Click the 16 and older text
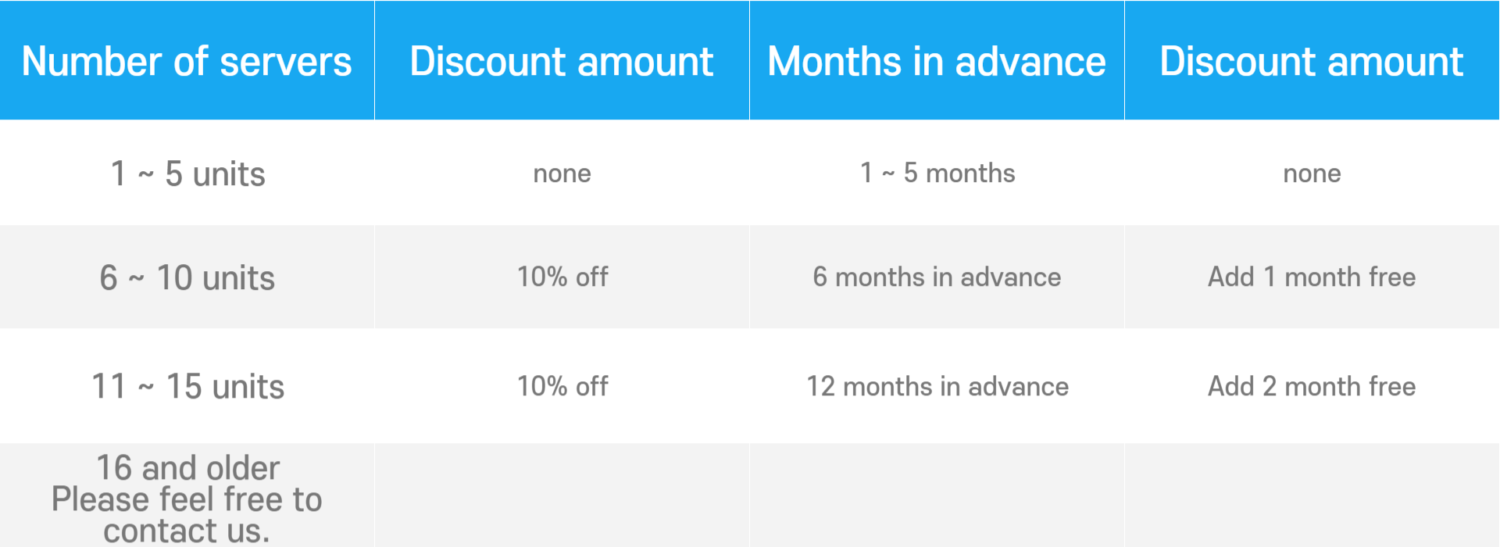The image size is (1500, 547). point(187,467)
